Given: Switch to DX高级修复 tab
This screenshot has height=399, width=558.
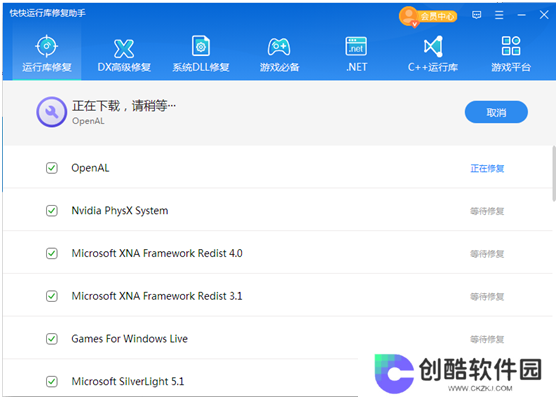Looking at the screenshot, I should click(x=124, y=54).
